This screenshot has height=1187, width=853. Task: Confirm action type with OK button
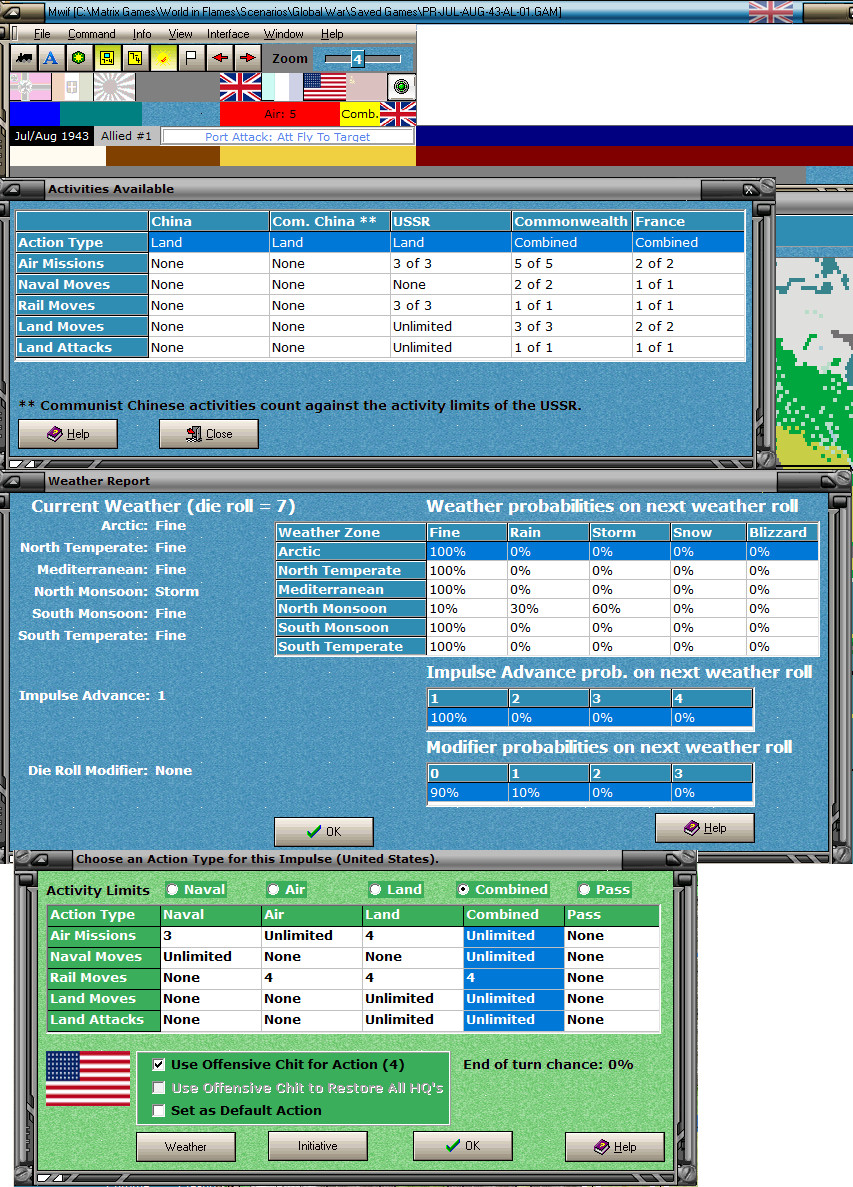(463, 1145)
